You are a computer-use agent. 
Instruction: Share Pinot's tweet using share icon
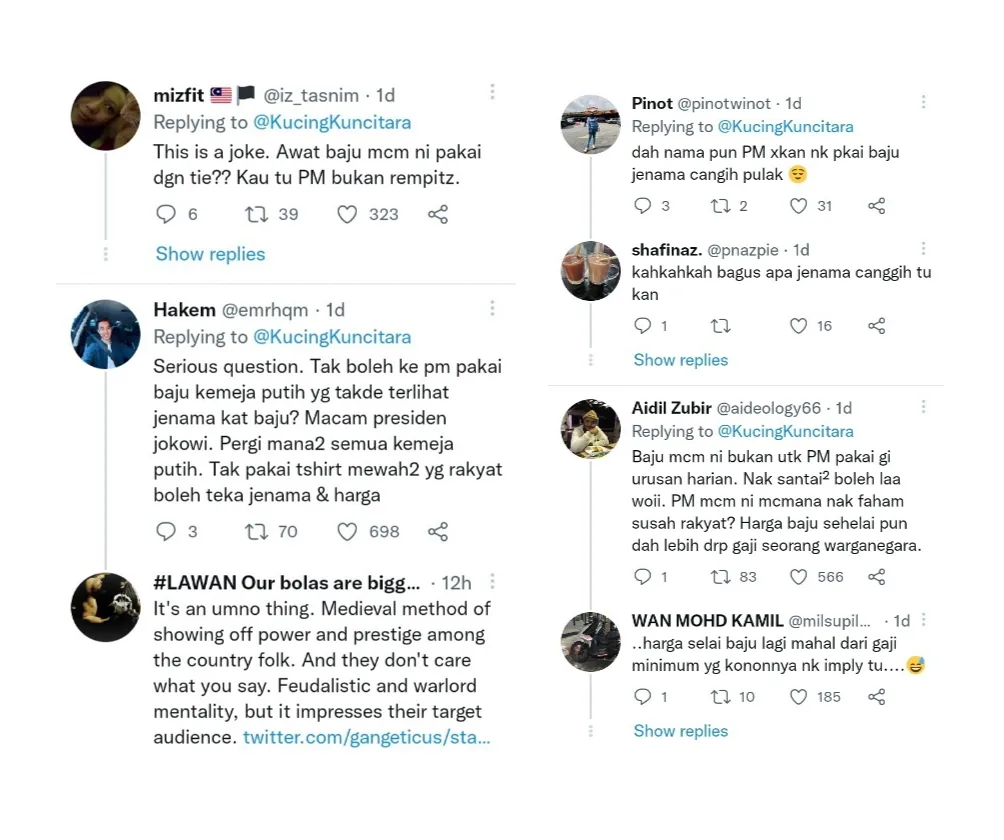tap(876, 206)
